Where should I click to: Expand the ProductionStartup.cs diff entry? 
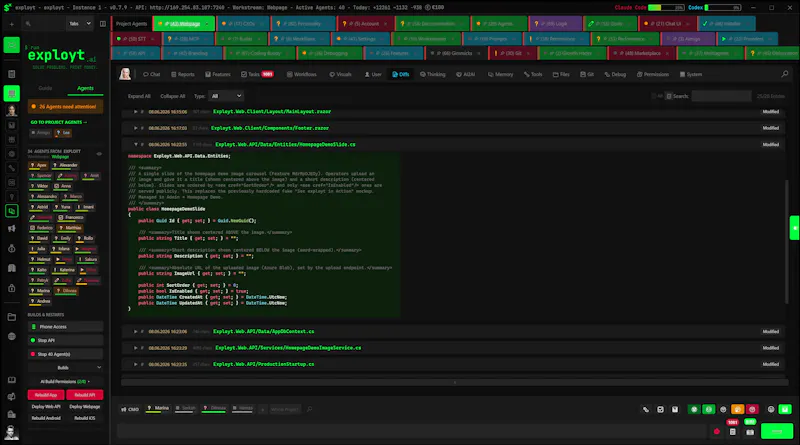click(135, 364)
